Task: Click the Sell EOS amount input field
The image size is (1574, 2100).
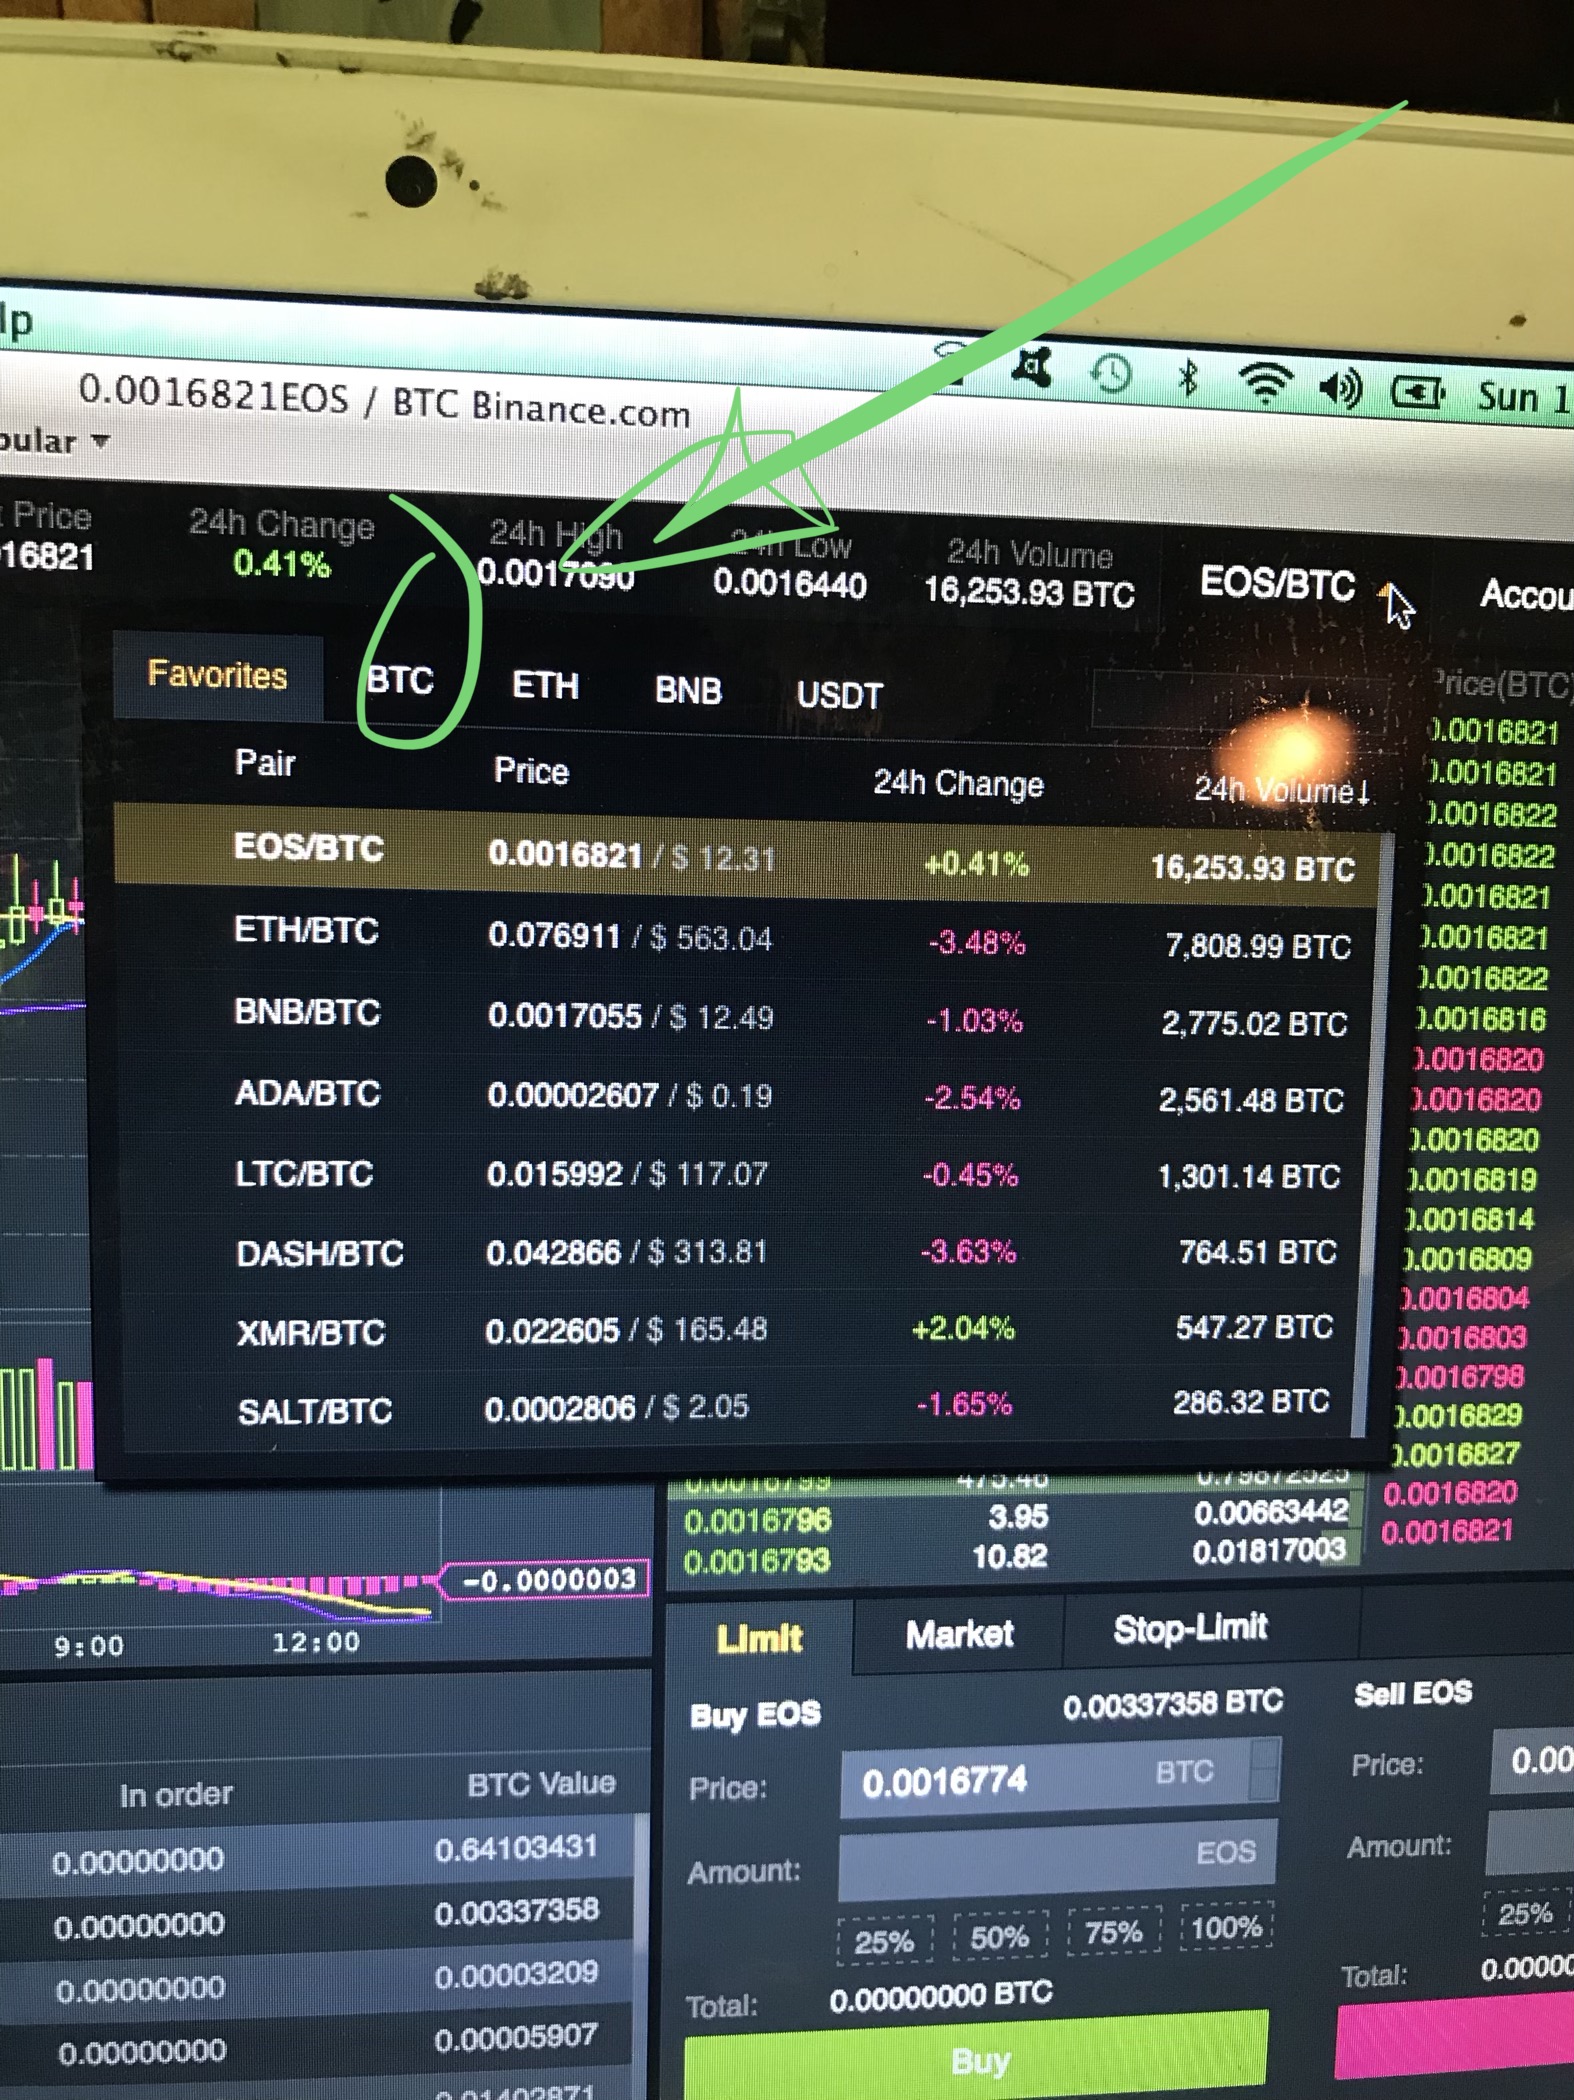Action: click(1530, 1841)
